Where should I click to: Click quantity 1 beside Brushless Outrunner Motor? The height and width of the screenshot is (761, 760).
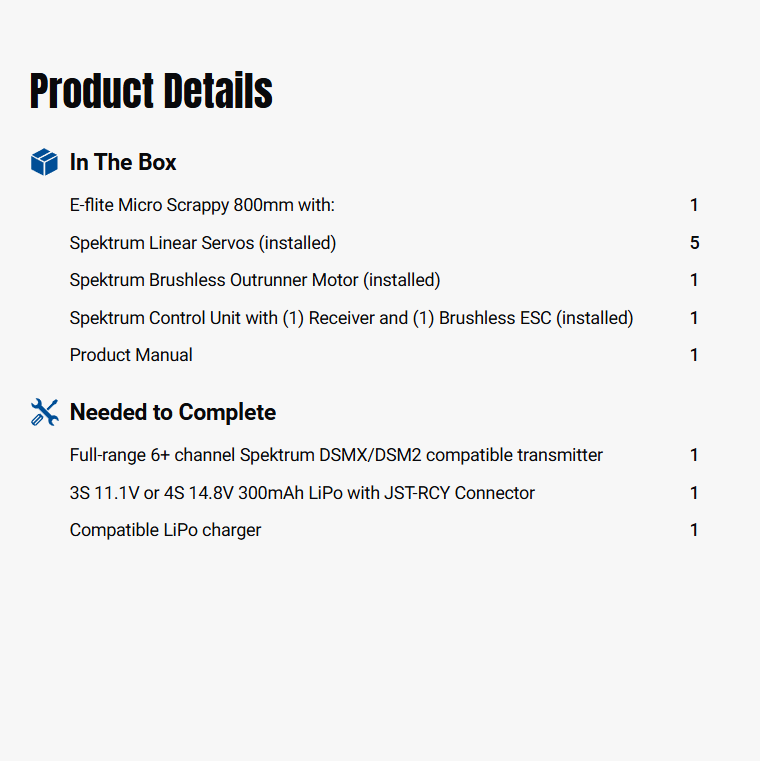tap(694, 280)
